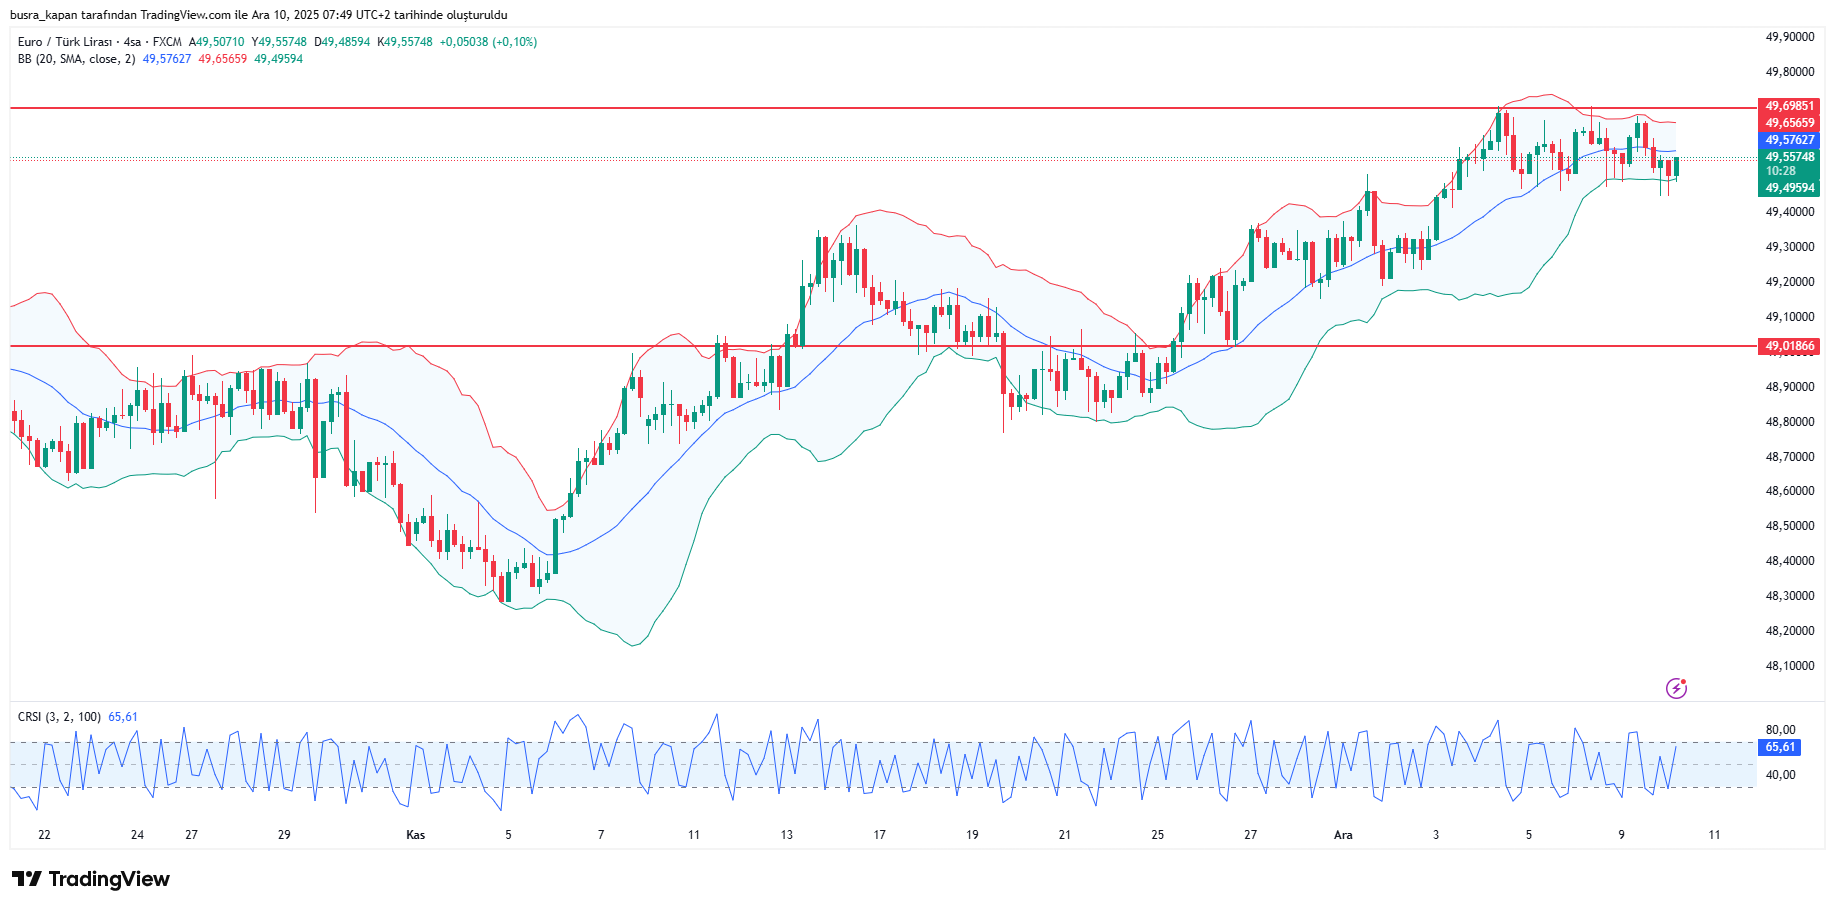Click the purple lightning bolt icon
The image size is (1835, 909).
1676,688
